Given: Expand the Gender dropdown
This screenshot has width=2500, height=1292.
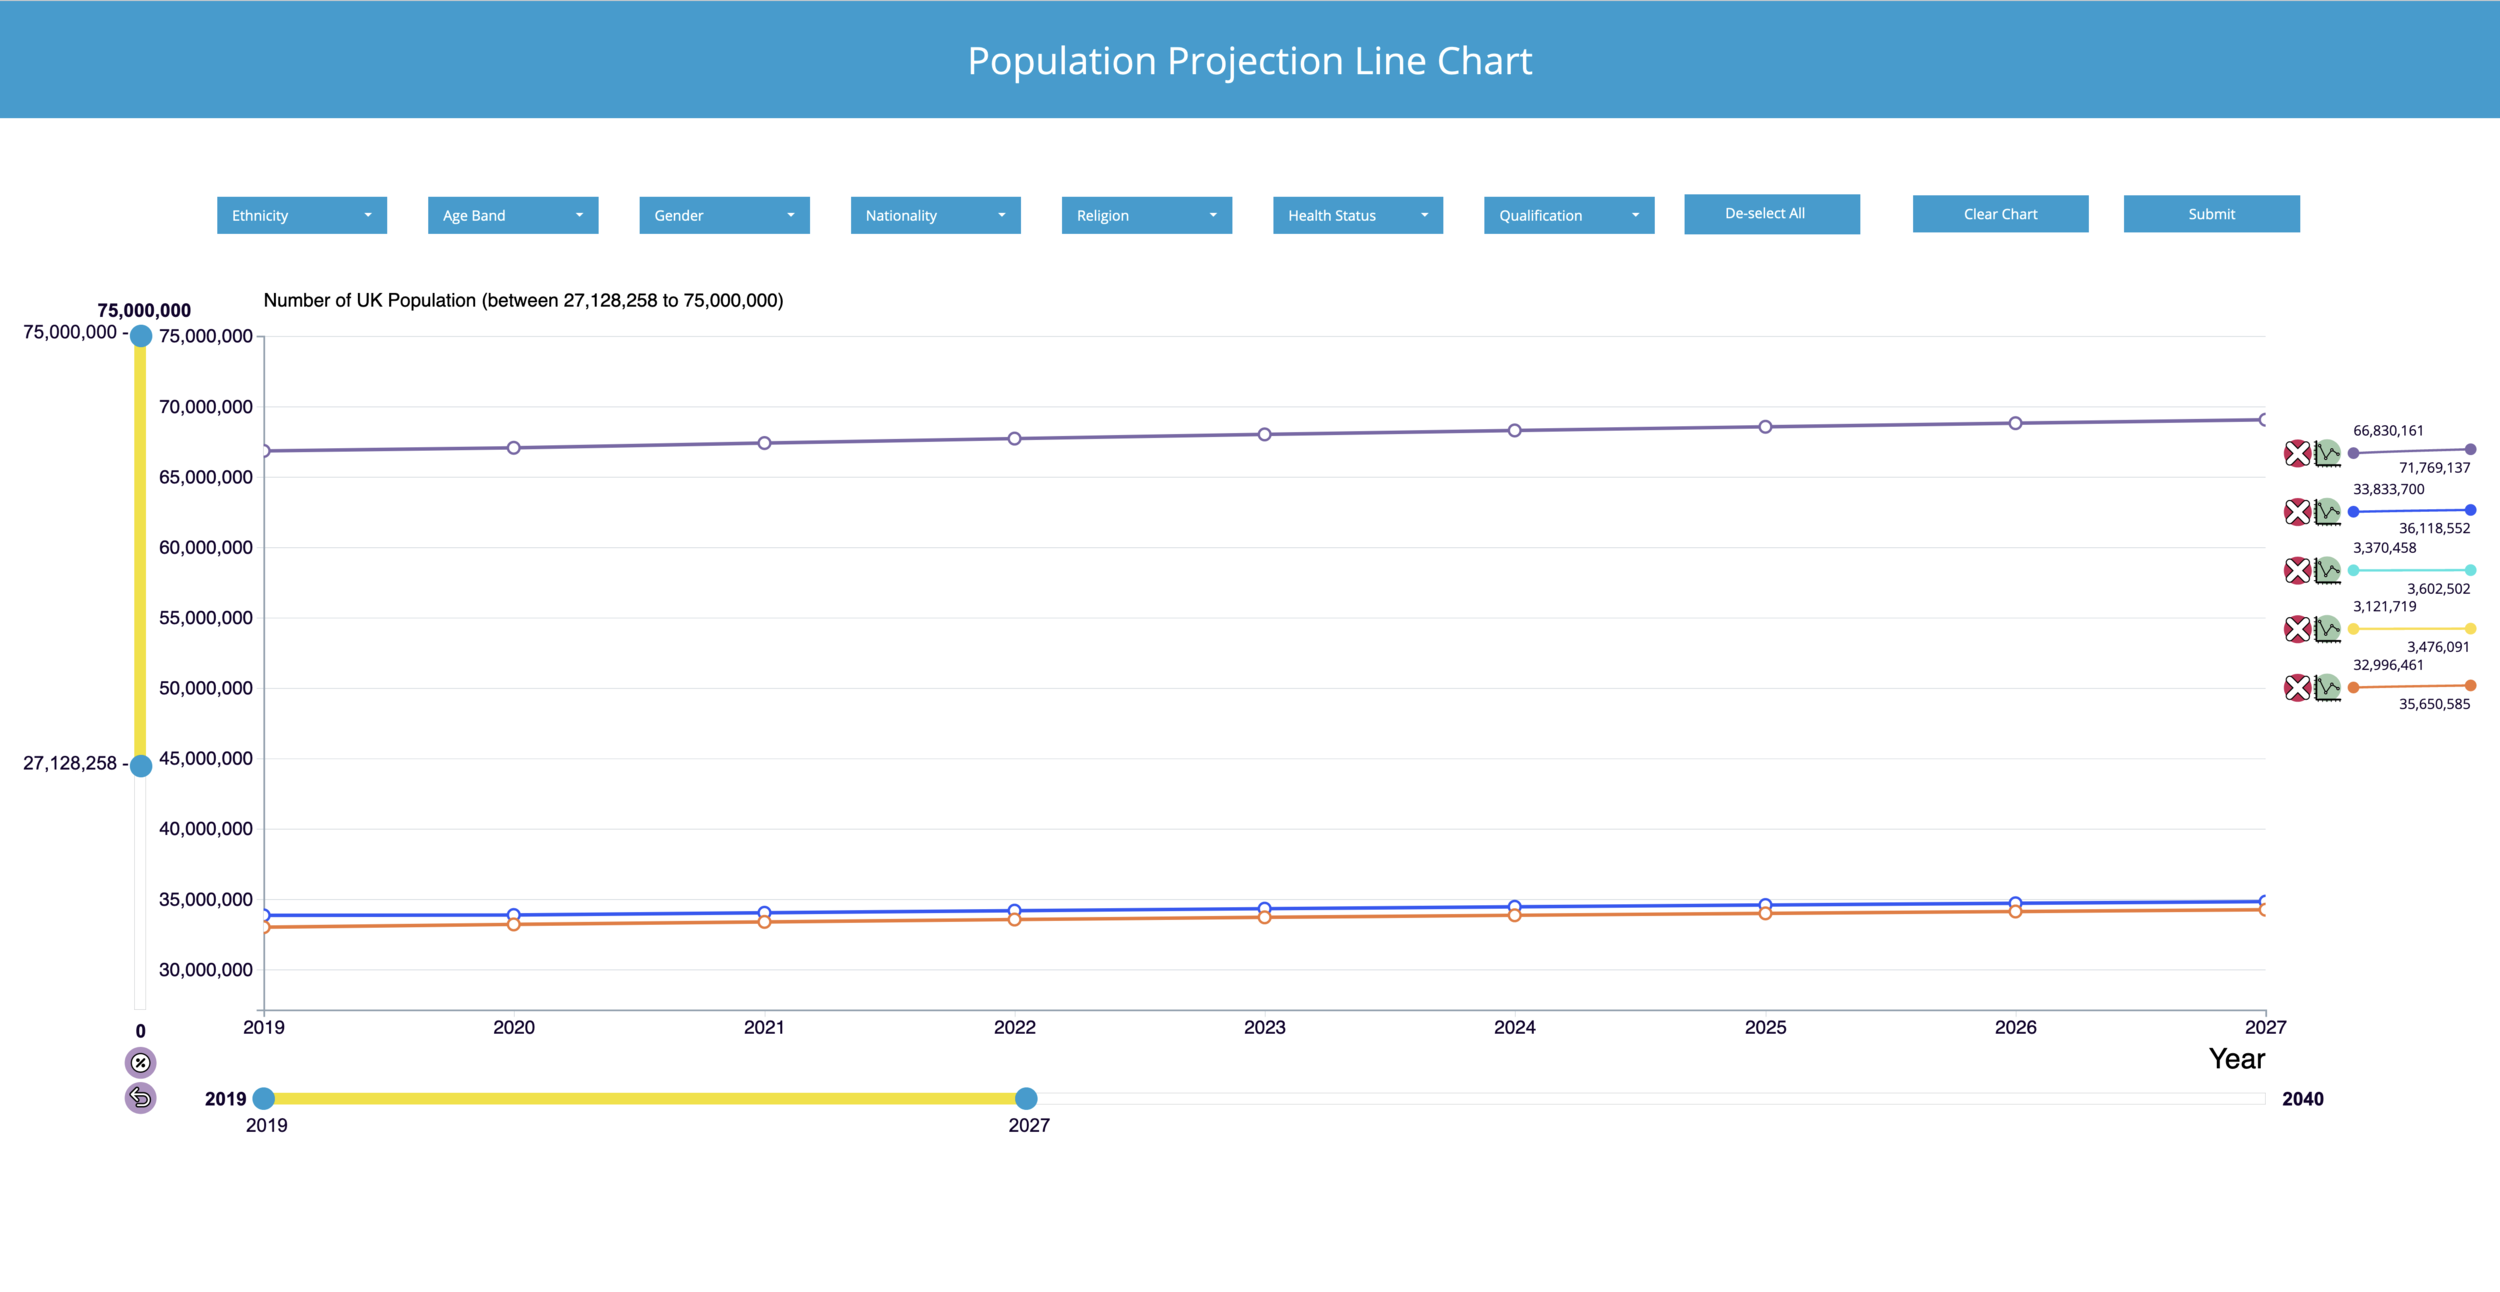Looking at the screenshot, I should (724, 215).
